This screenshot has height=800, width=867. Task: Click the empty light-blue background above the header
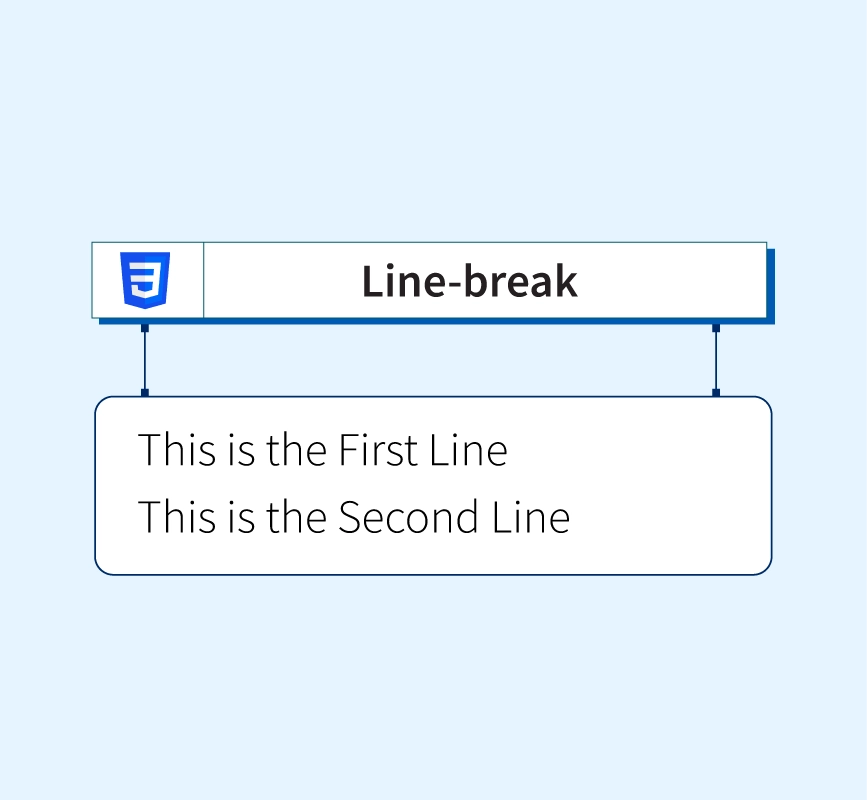[x=433, y=130]
